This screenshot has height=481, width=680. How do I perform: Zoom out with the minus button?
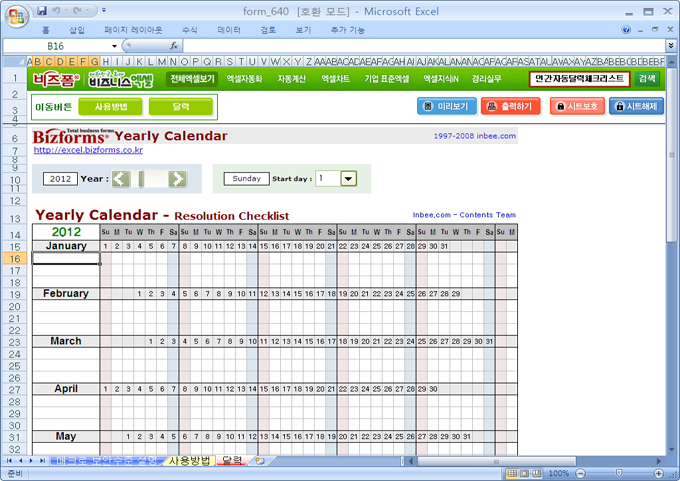click(581, 473)
